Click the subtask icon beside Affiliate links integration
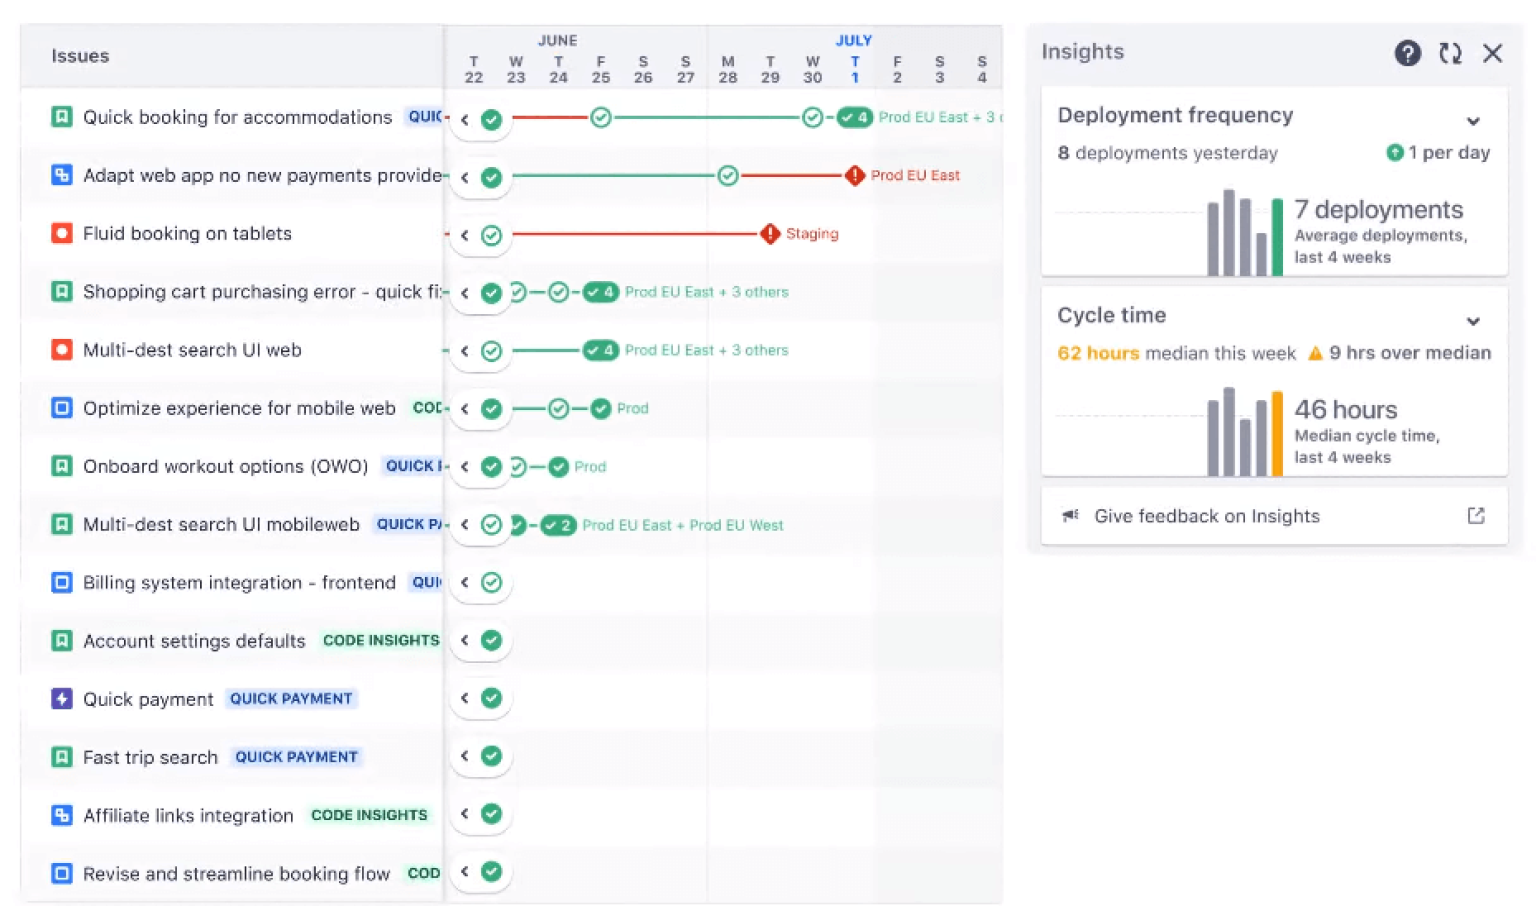Image resolution: width=1536 pixels, height=906 pixels. click(61, 815)
